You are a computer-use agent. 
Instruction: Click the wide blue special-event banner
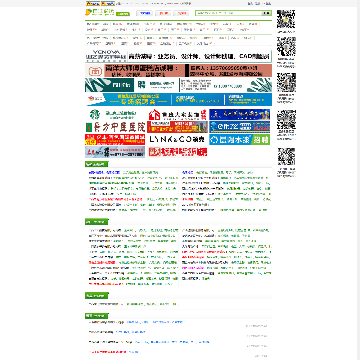[178, 99]
